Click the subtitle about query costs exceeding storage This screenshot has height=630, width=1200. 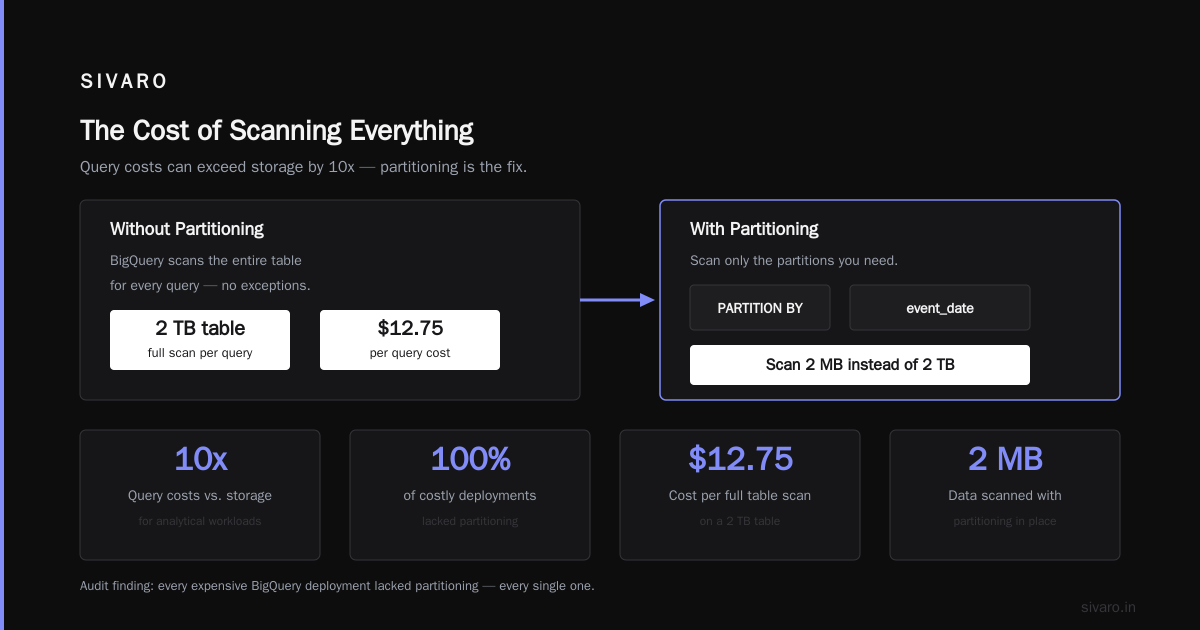tap(303, 166)
